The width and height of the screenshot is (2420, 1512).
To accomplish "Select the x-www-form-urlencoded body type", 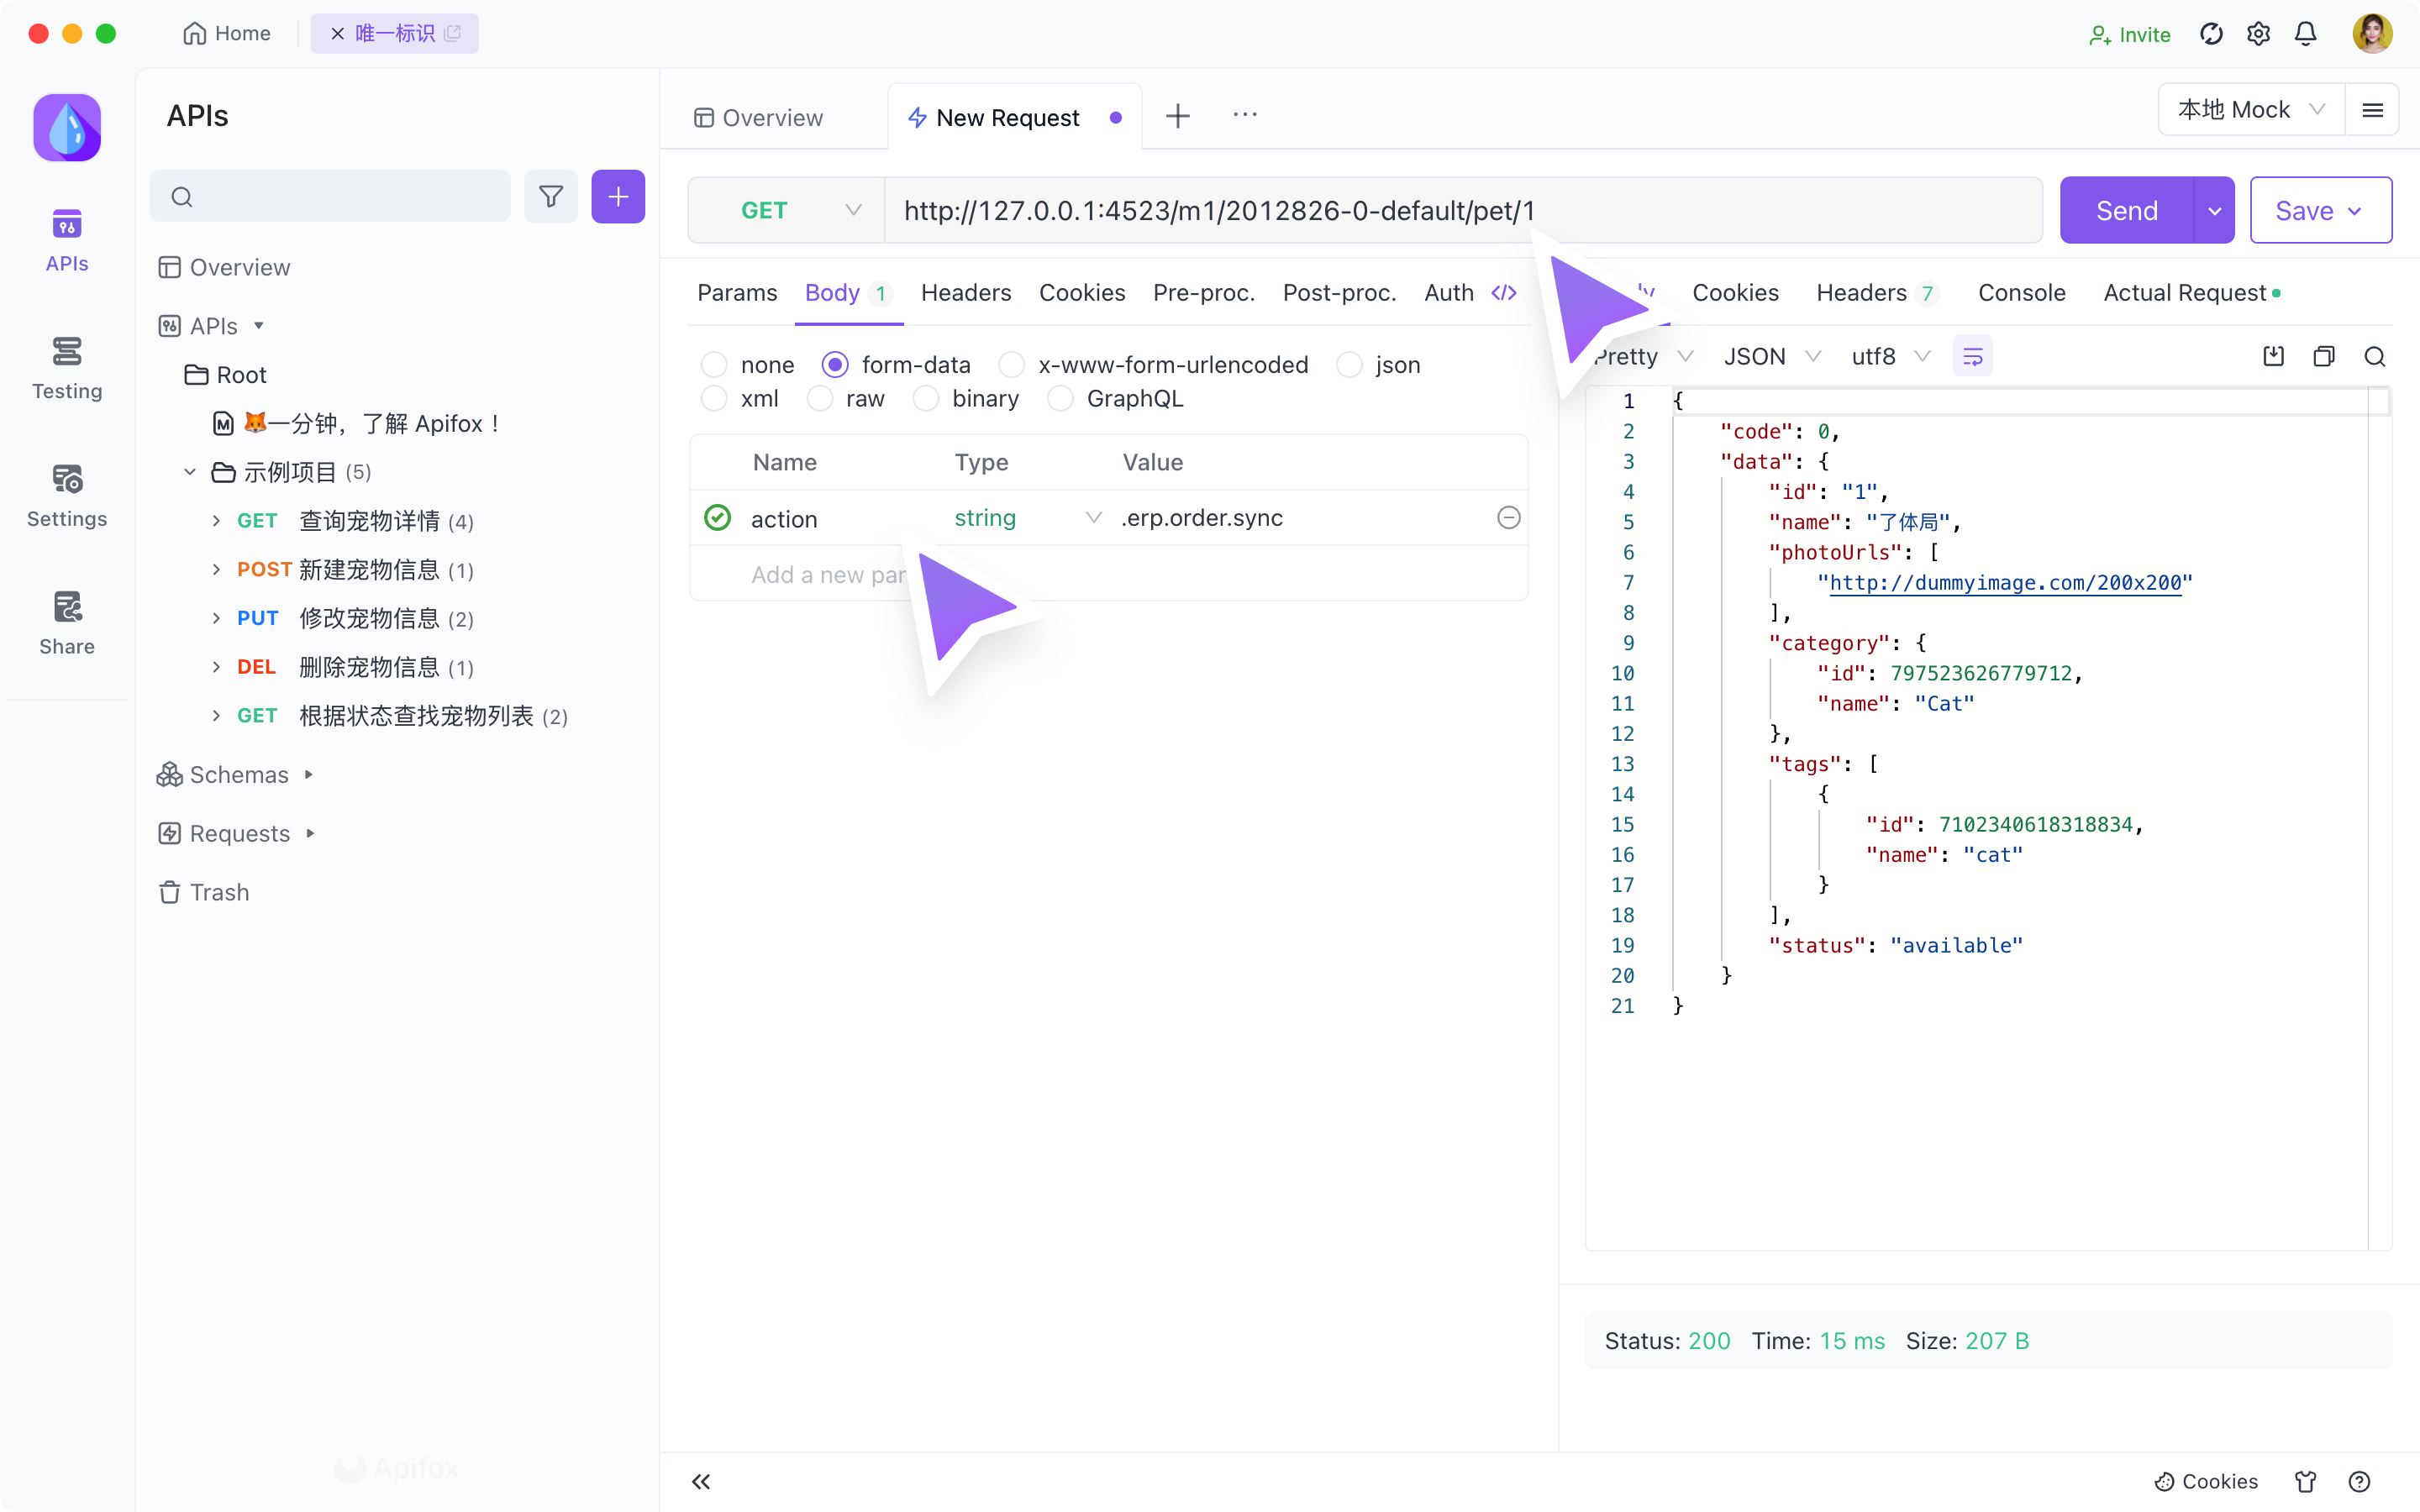I will [1012, 365].
